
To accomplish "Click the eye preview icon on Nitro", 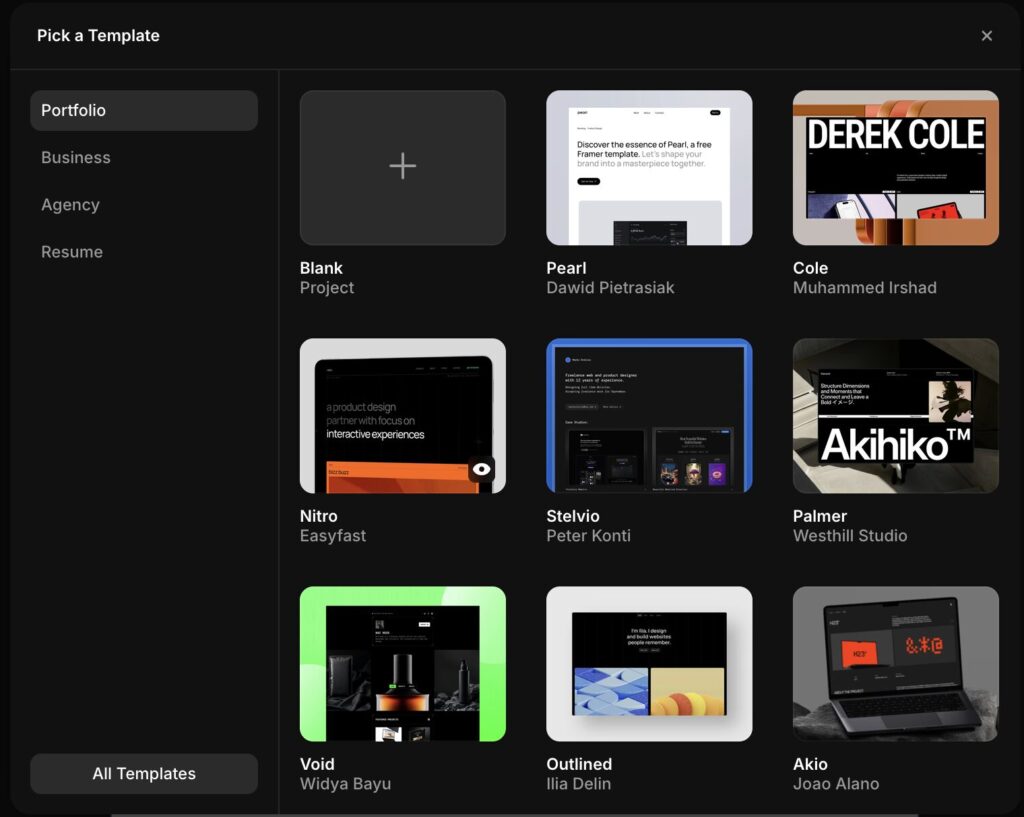I will 481,469.
